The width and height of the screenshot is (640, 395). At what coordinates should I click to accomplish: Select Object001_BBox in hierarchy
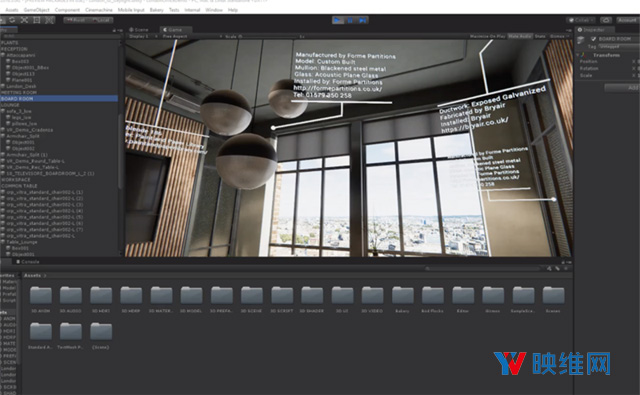click(x=59, y=68)
